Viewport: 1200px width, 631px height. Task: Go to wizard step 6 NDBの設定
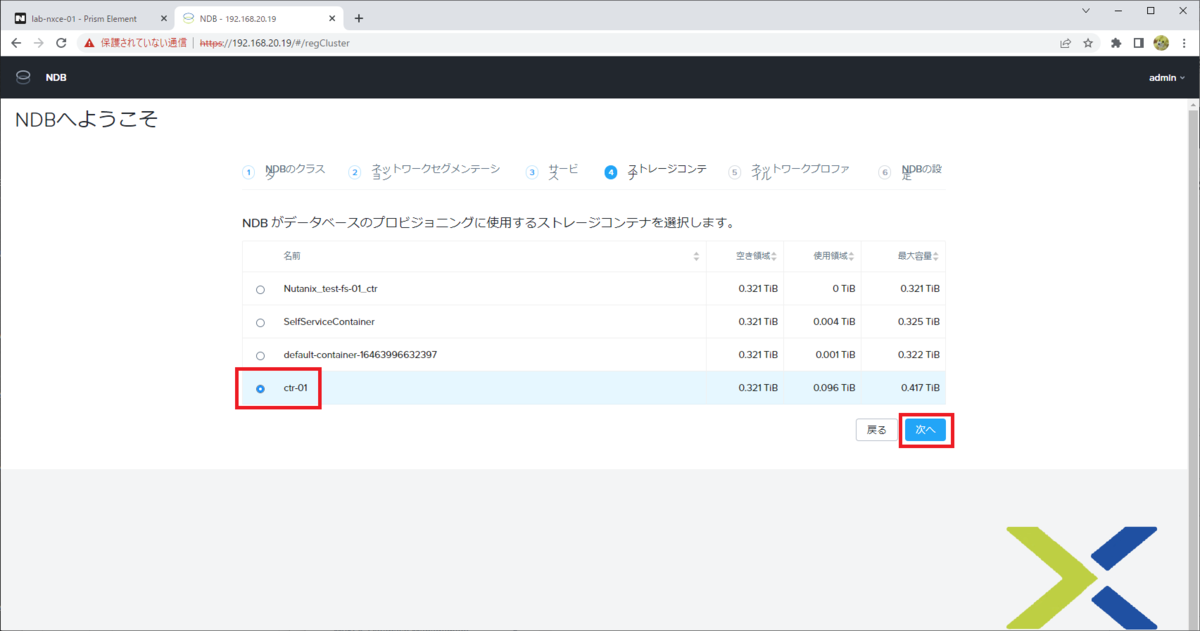[x=910, y=171]
